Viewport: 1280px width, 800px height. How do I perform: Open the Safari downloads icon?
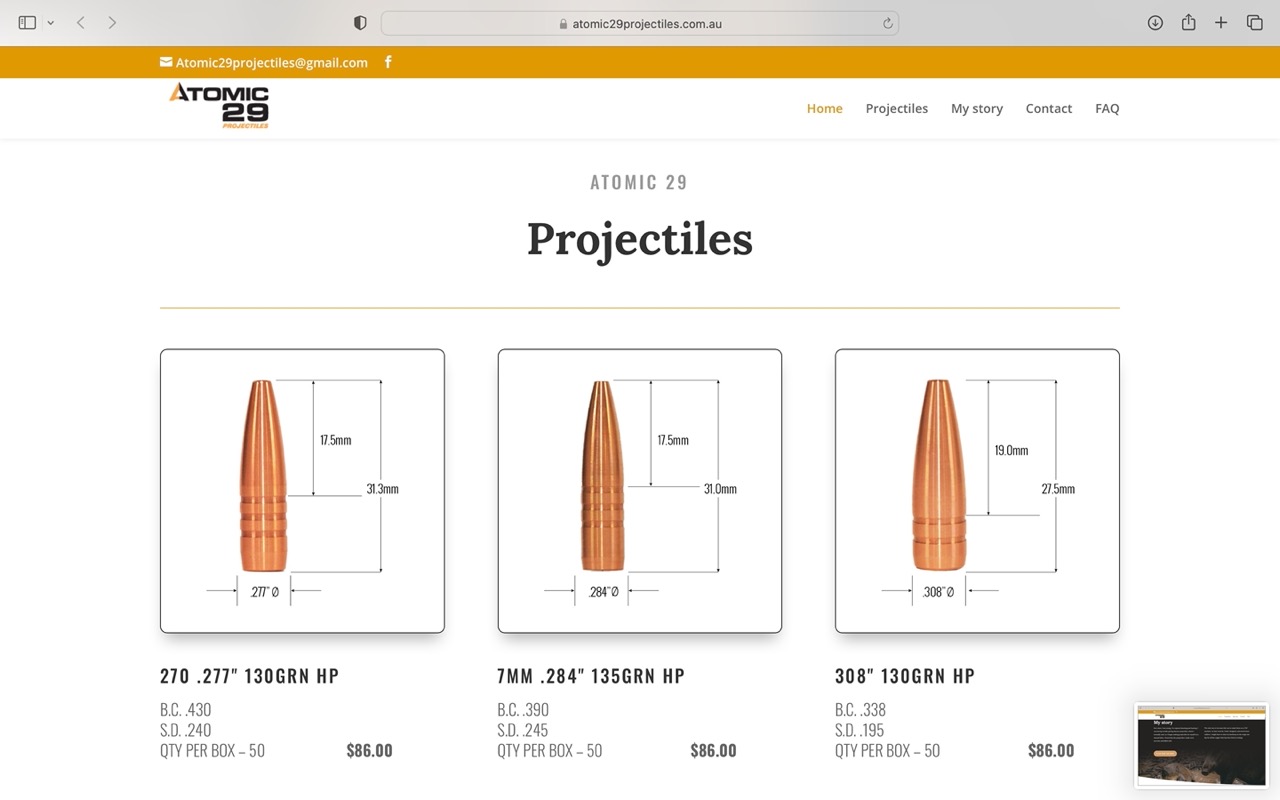1155,22
